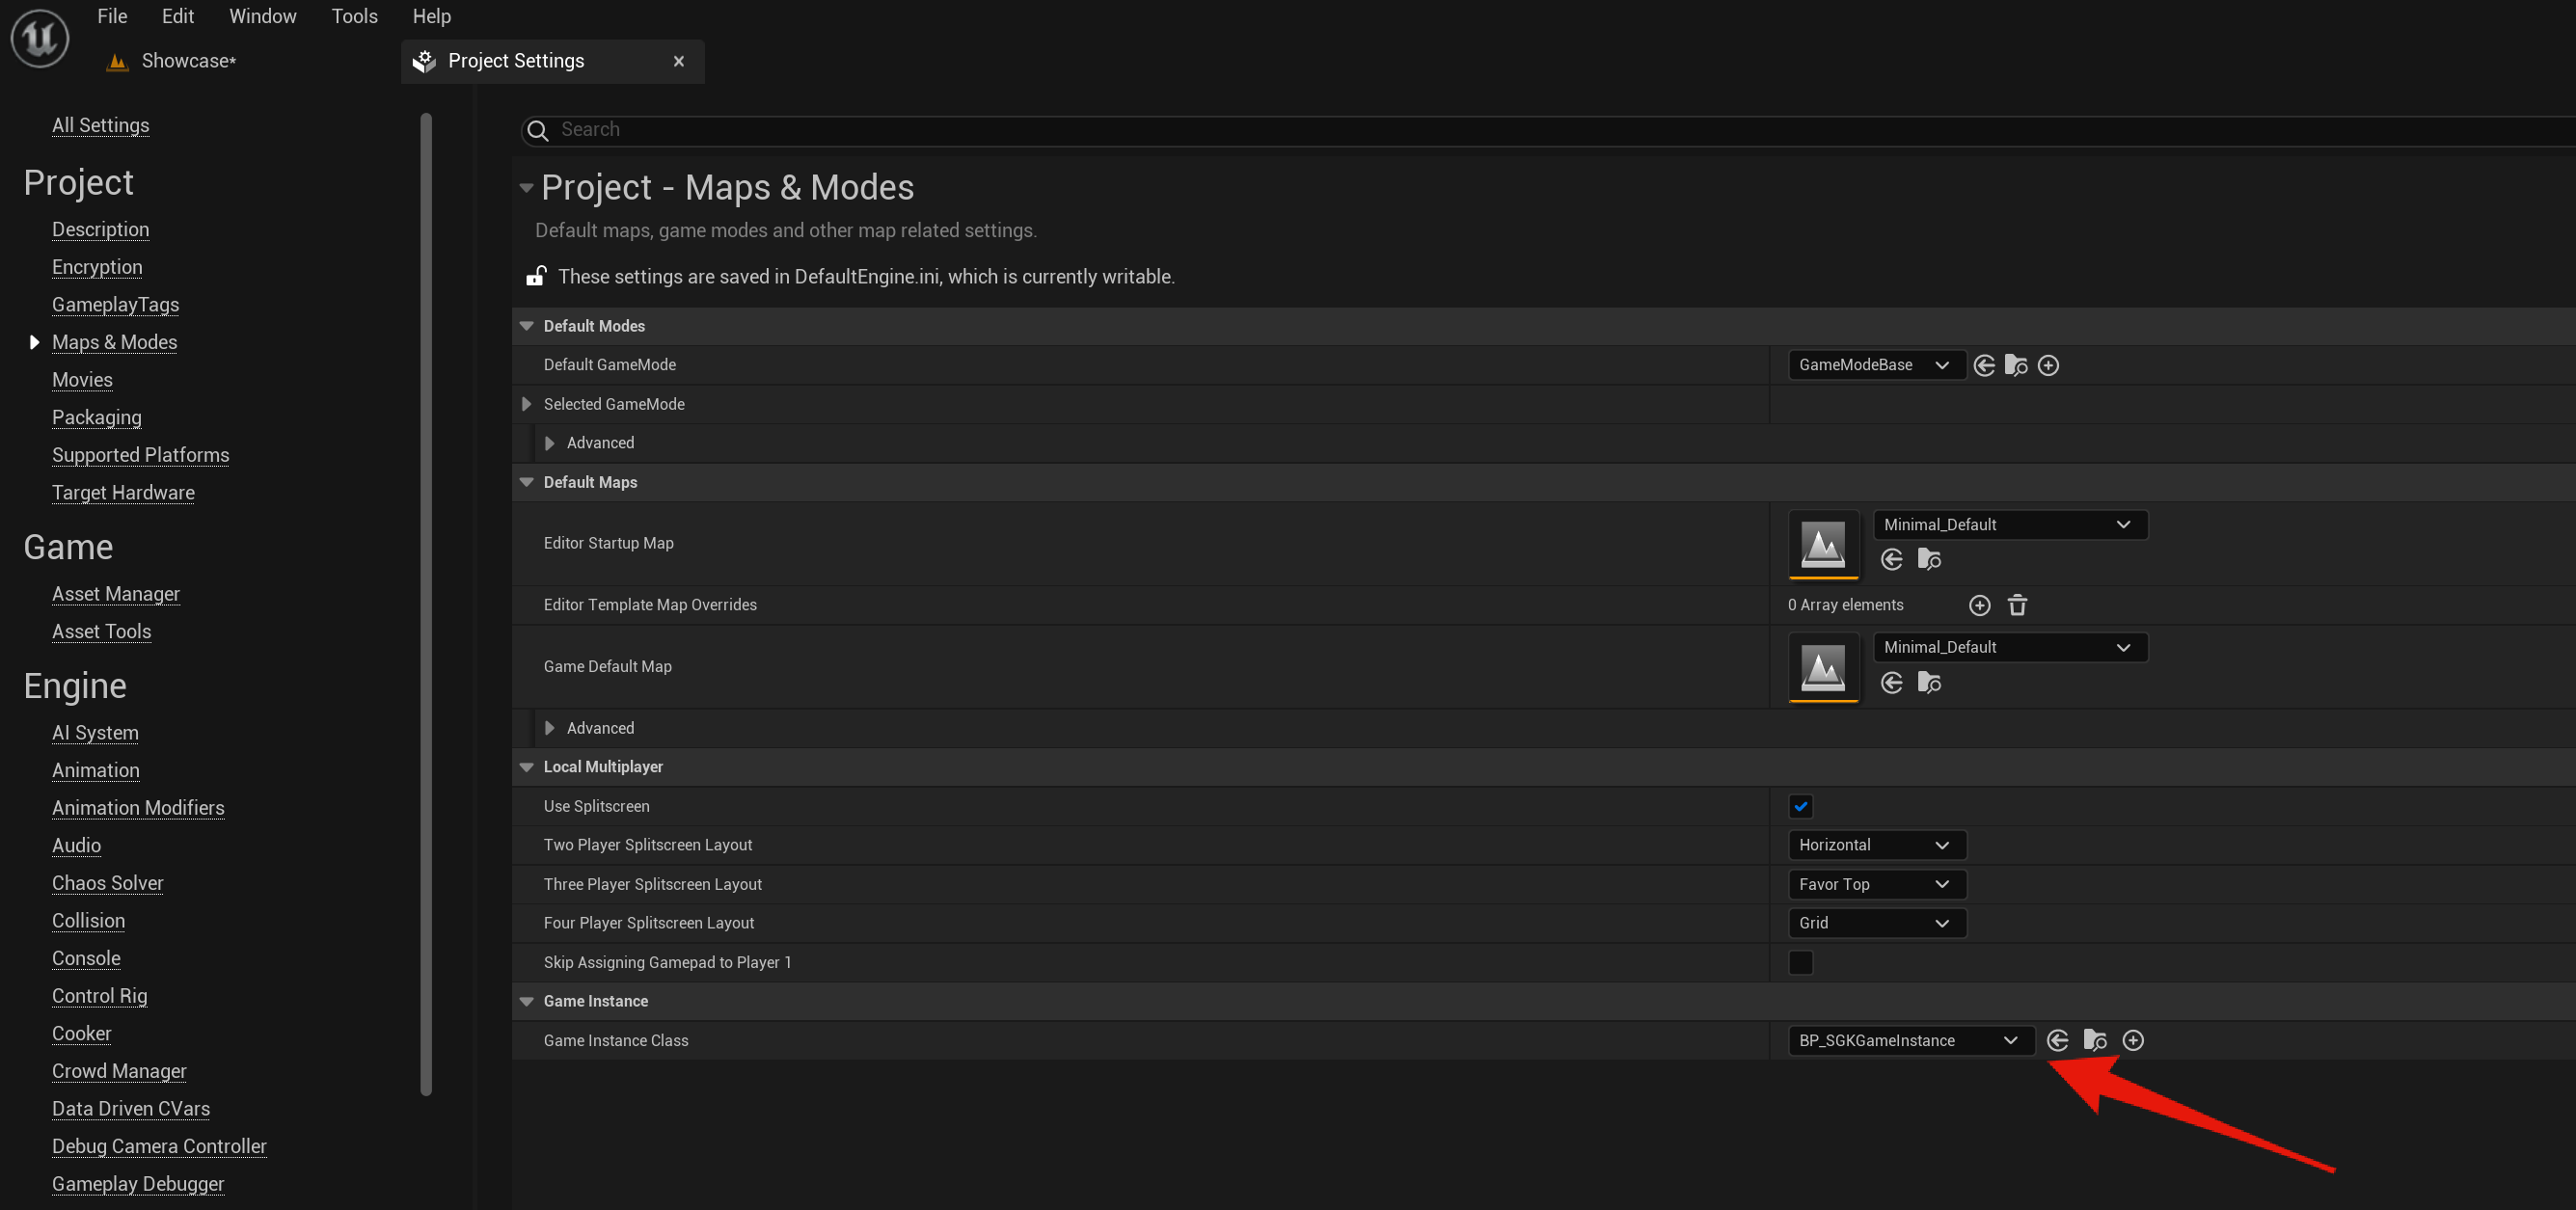
Task: Open the Packaging settings link
Action: [x=97, y=417]
